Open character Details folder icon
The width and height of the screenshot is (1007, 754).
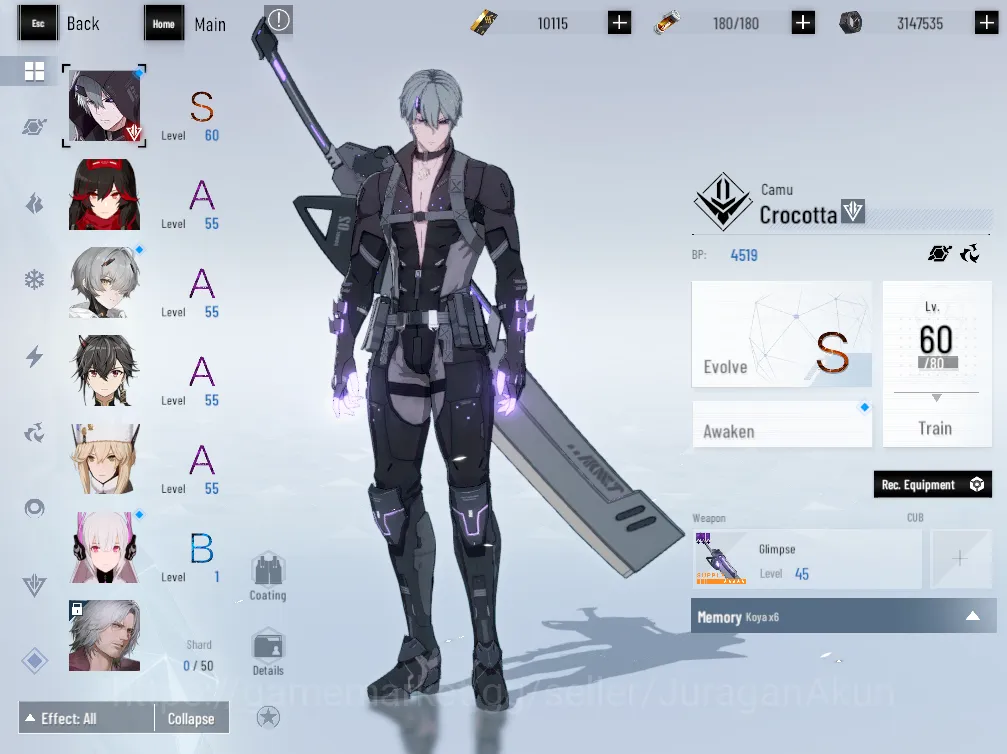pos(268,652)
